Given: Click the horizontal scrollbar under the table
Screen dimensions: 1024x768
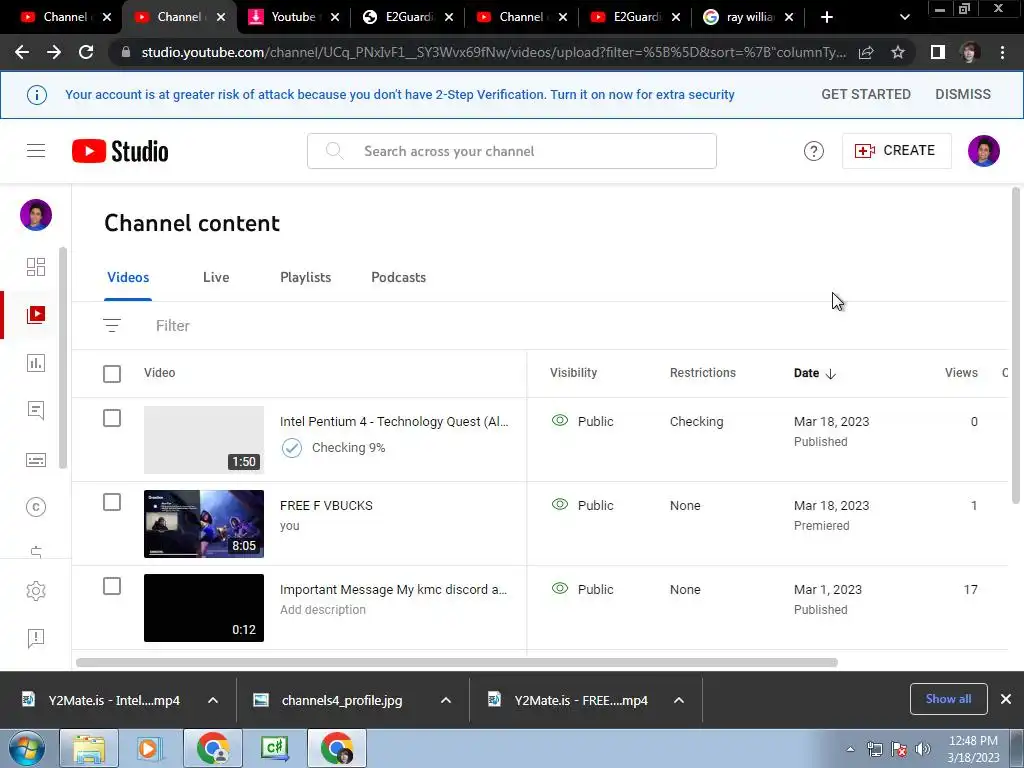Looking at the screenshot, I should pos(456,662).
